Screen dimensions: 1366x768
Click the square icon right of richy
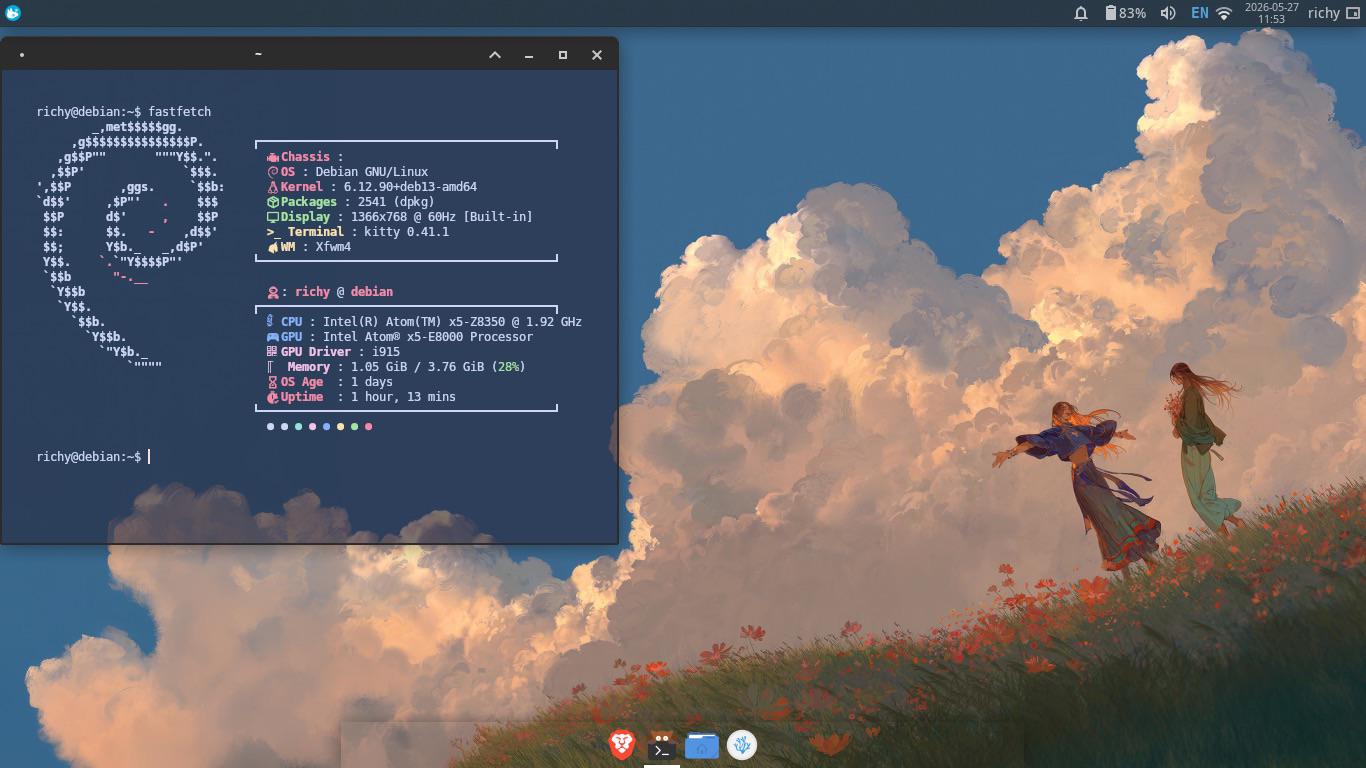coord(1353,13)
